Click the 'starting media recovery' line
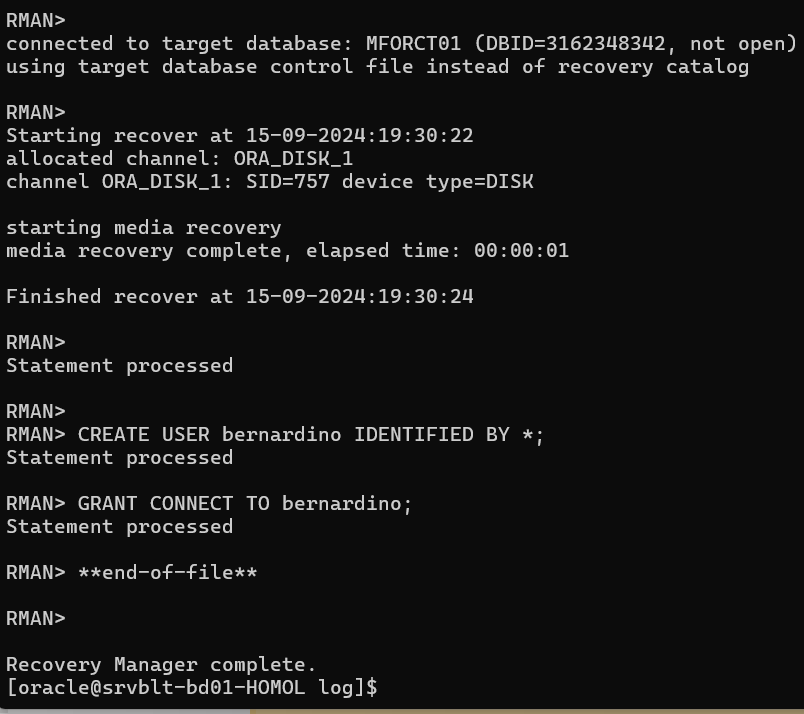 [144, 228]
